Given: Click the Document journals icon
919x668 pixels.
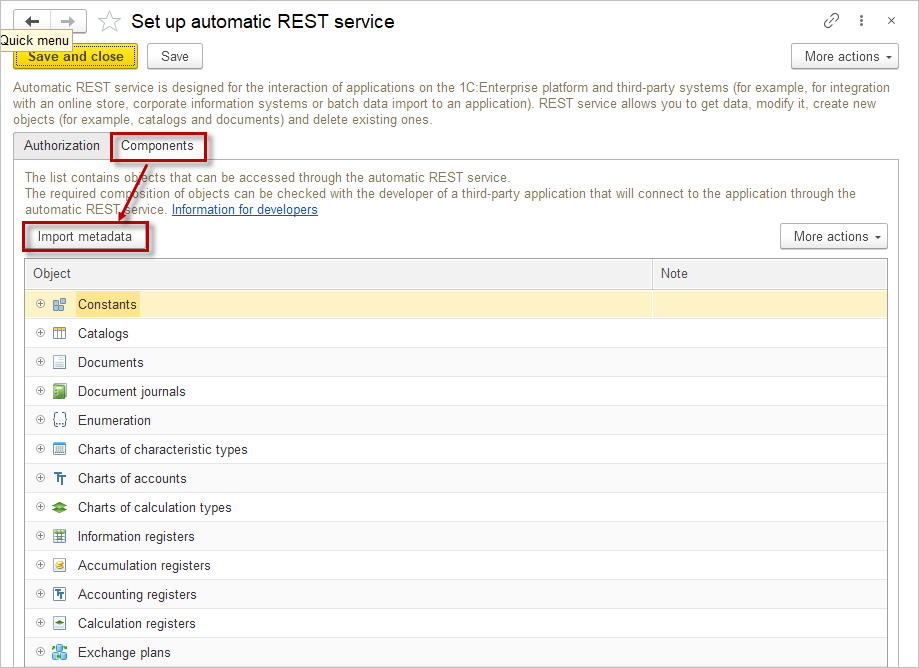Looking at the screenshot, I should (59, 392).
